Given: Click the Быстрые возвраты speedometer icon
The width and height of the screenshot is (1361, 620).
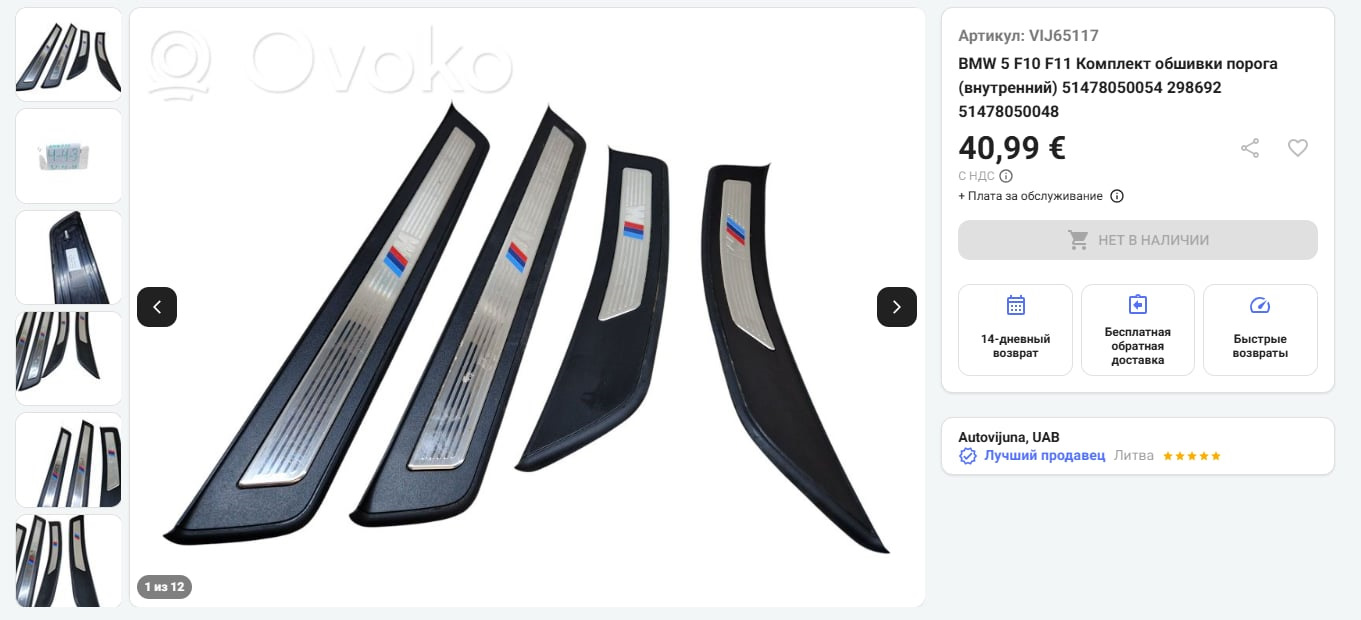Looking at the screenshot, I should point(1260,305).
